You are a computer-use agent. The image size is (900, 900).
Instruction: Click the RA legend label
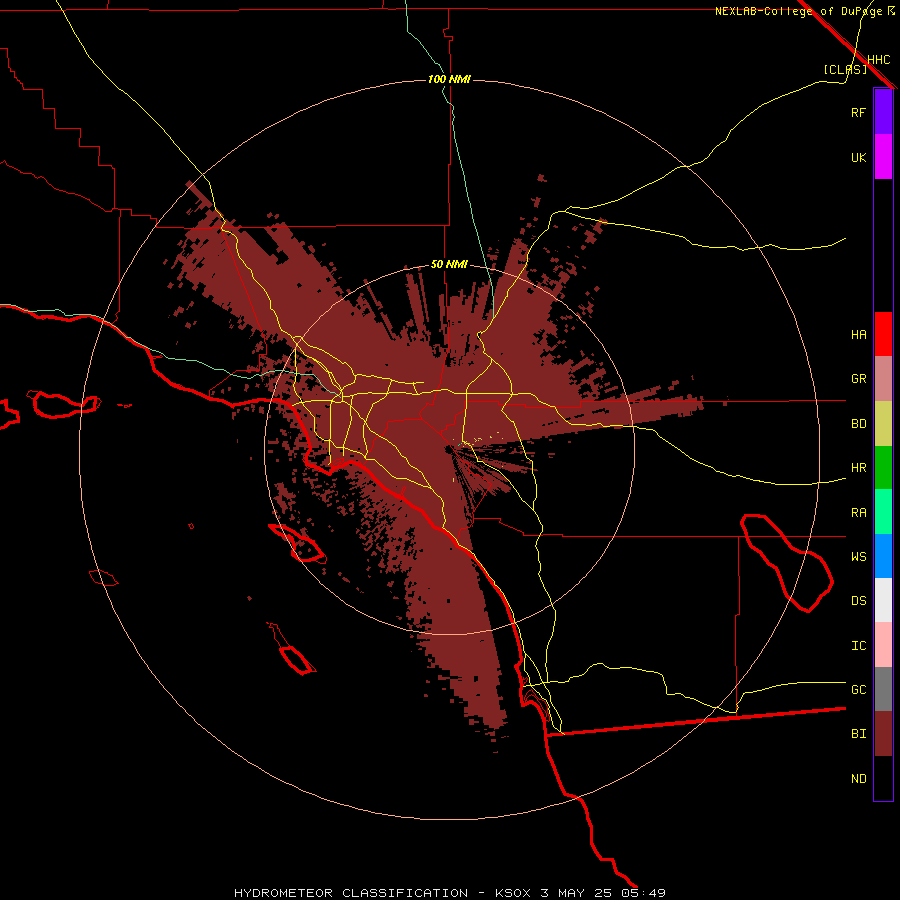pyautogui.click(x=858, y=513)
